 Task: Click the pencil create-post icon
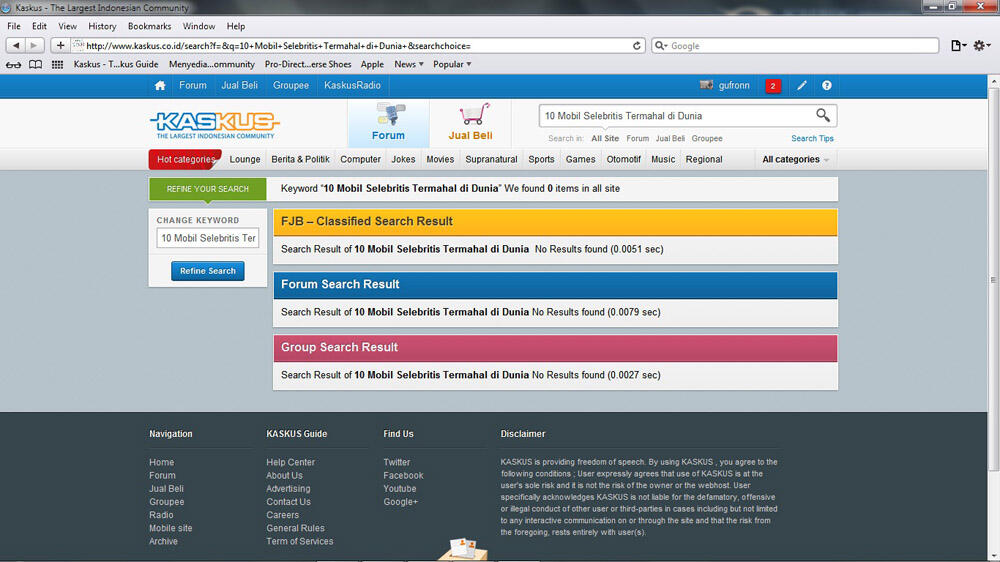point(802,85)
